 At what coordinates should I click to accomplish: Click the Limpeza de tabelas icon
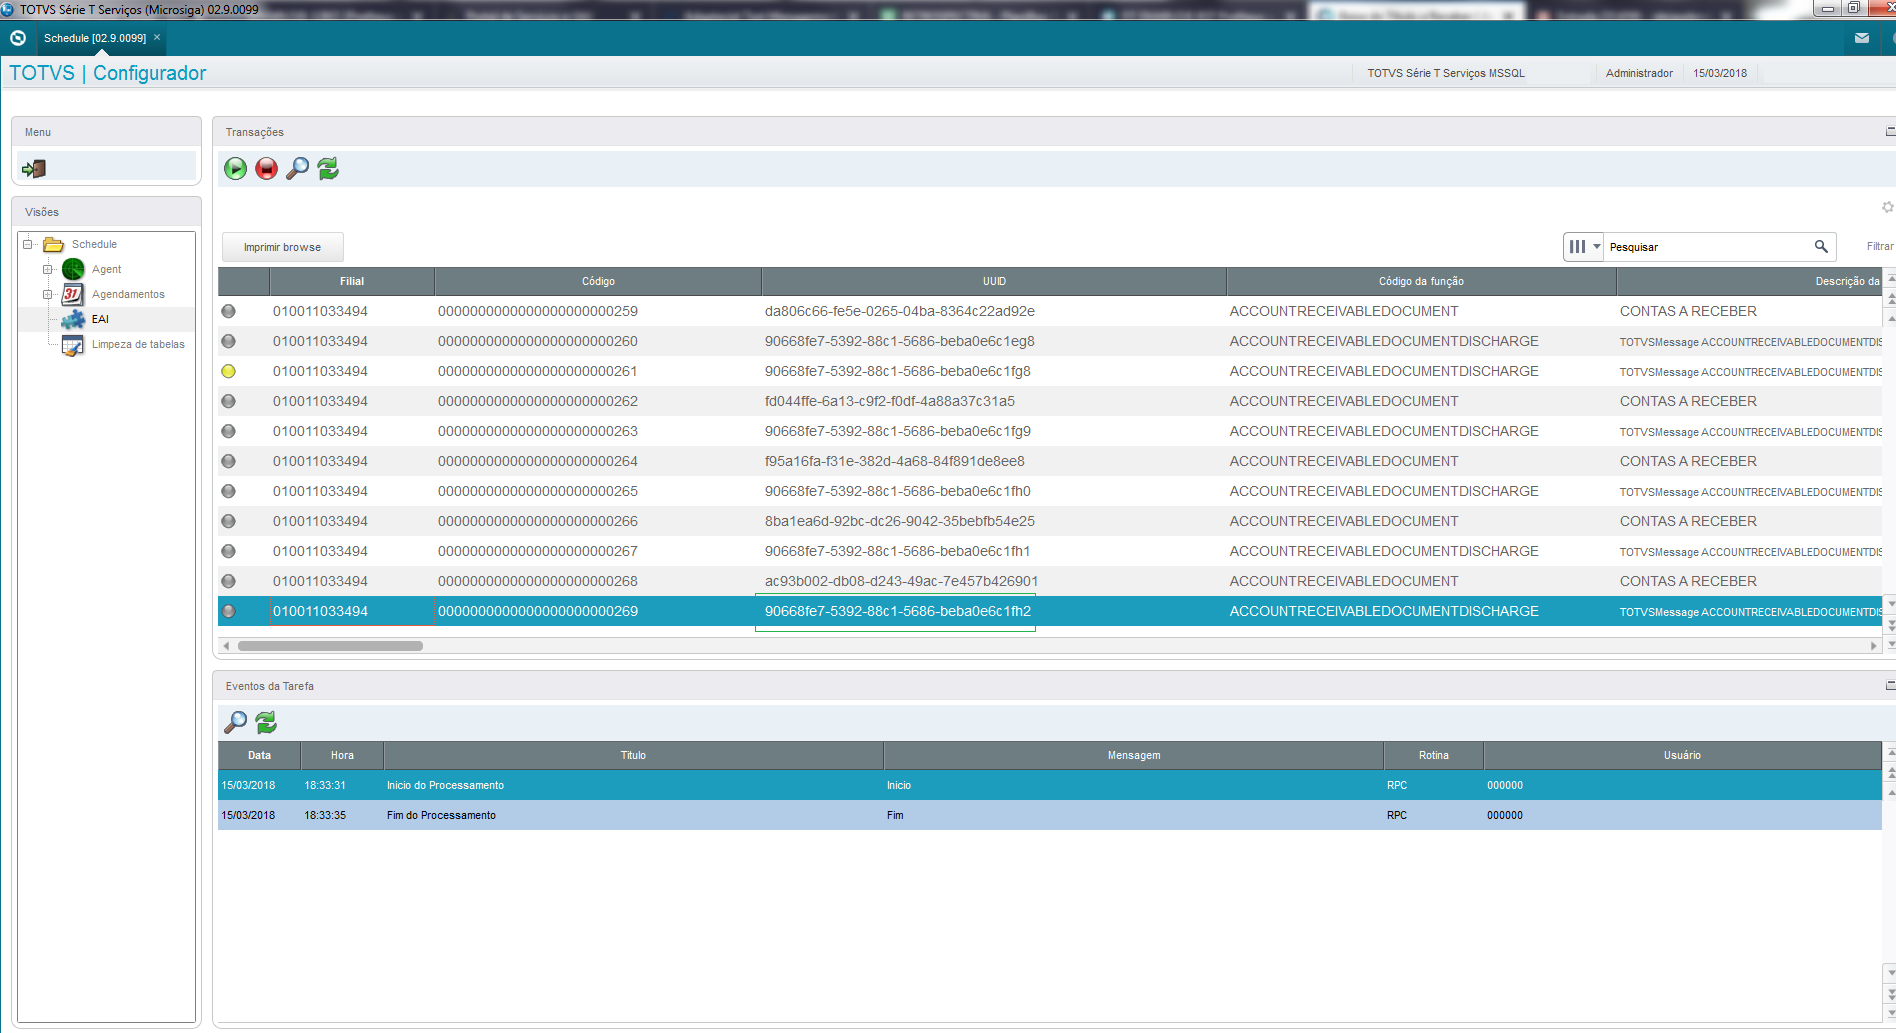[x=73, y=344]
